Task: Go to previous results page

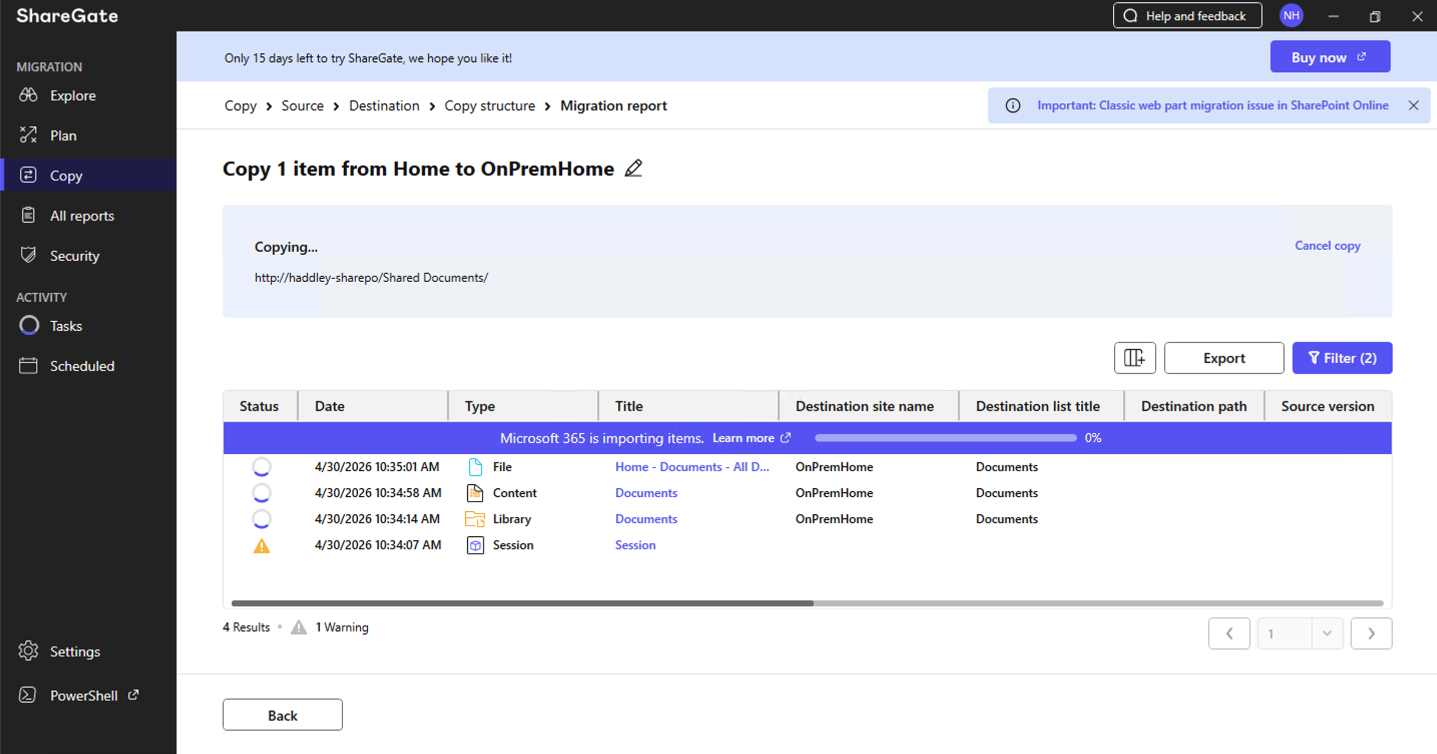Action: 1229,633
